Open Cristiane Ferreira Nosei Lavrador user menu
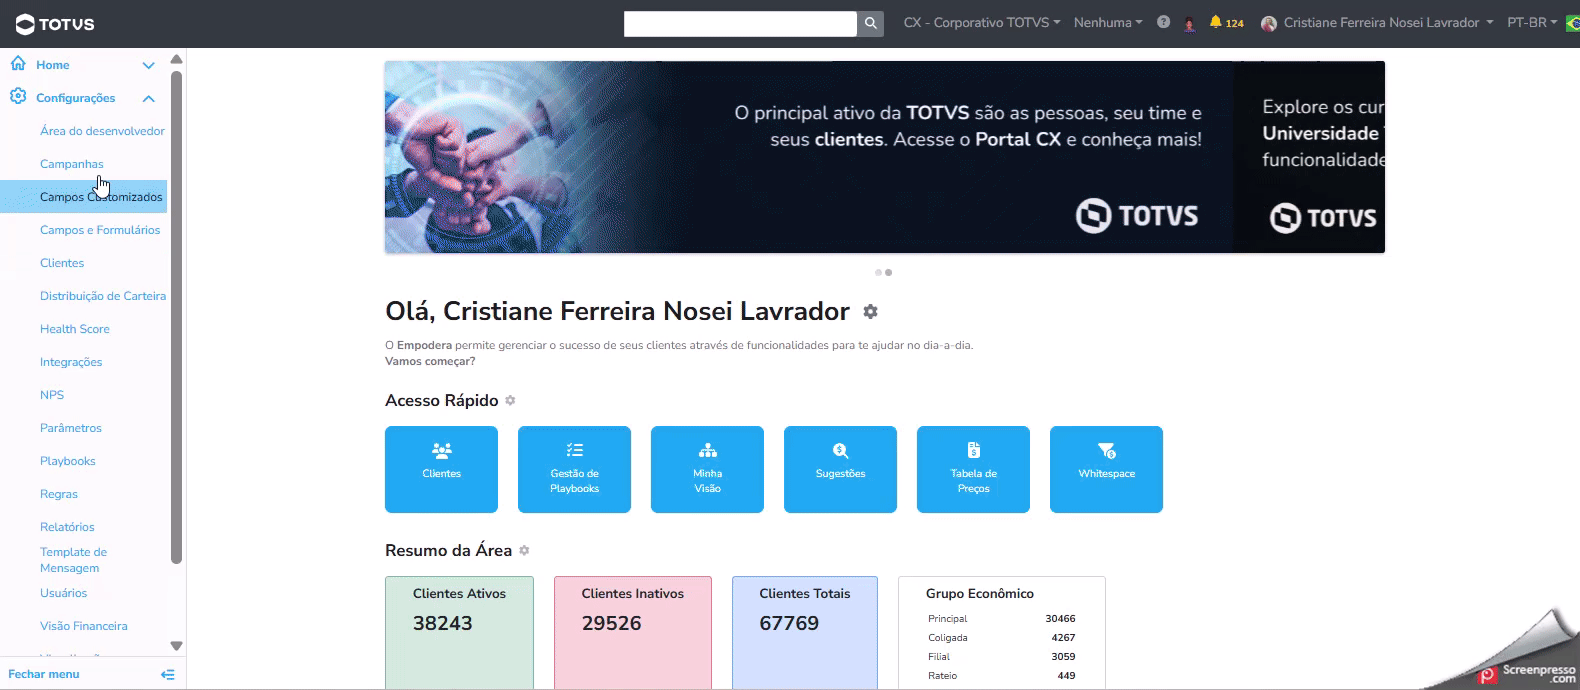Image resolution: width=1580 pixels, height=690 pixels. [1388, 22]
